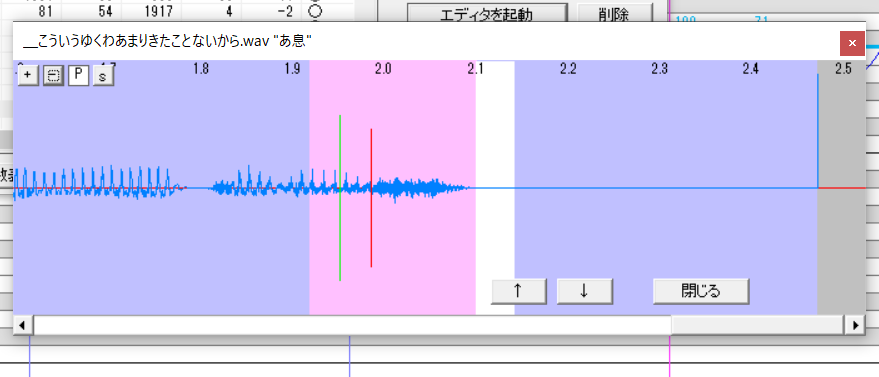Click the horizontal scrollbar right arrow
This screenshot has height=377, width=879.
click(x=855, y=325)
